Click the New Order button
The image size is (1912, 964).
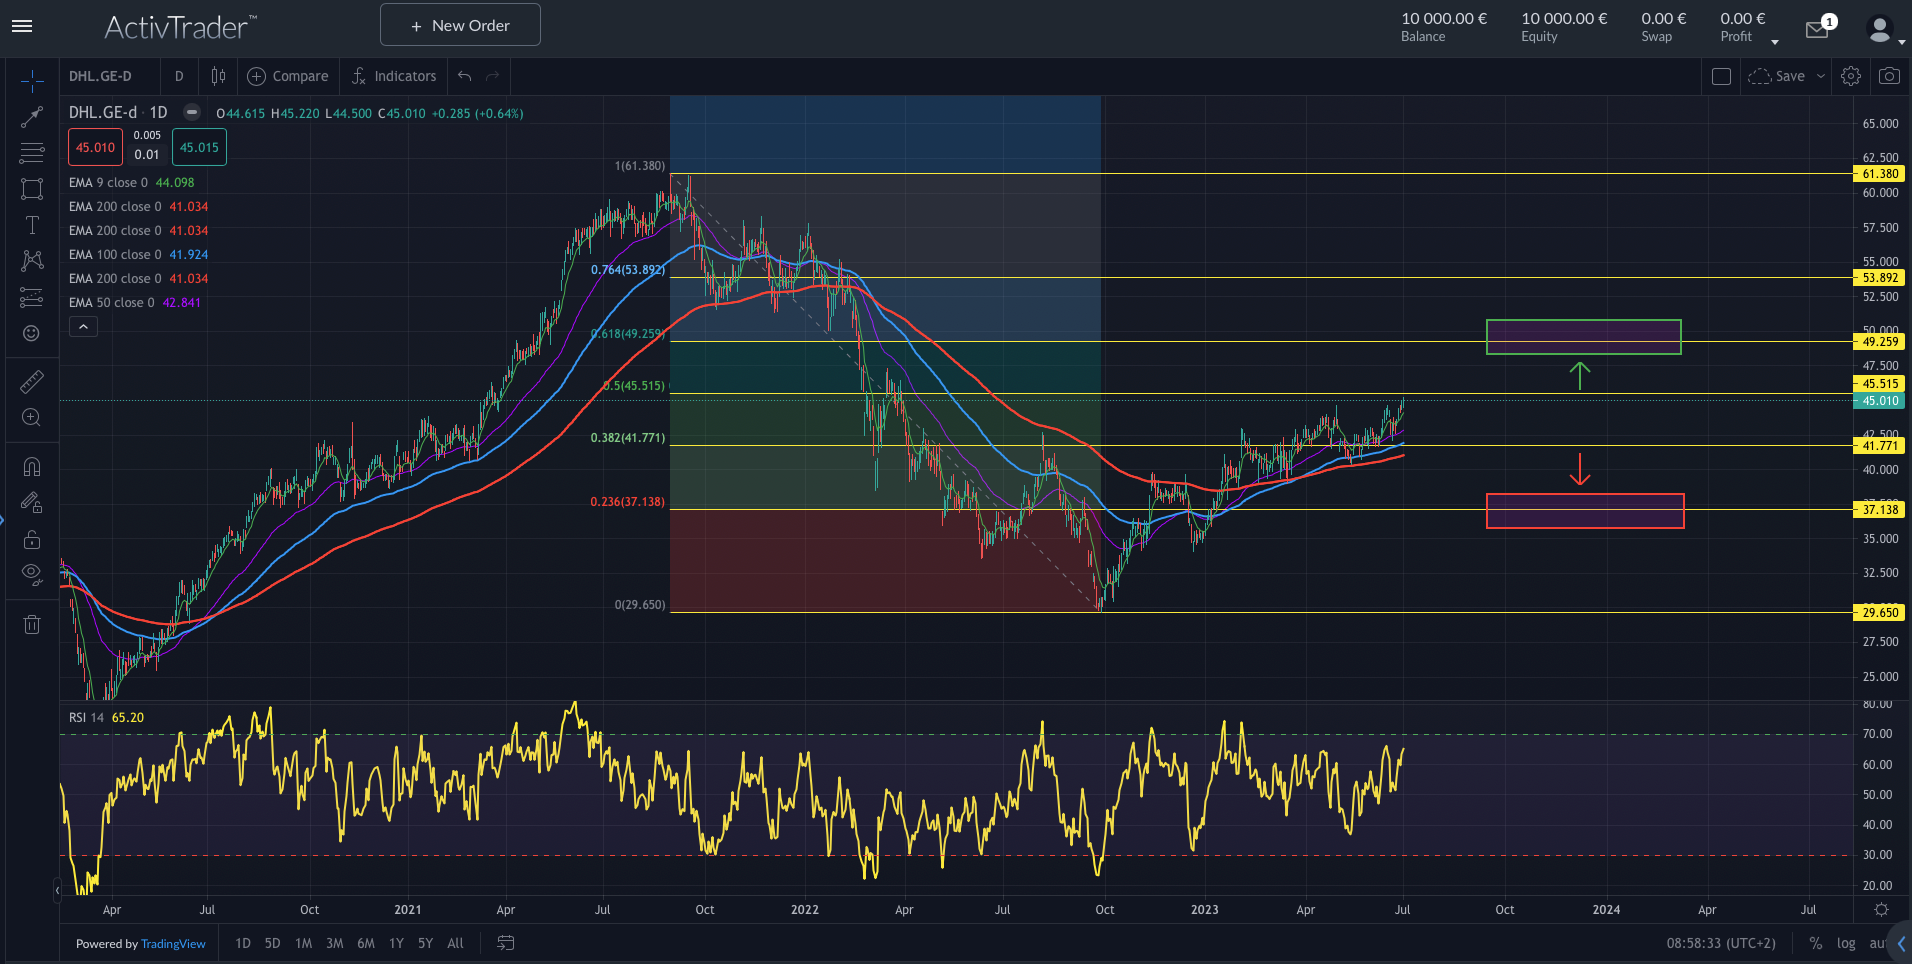460,25
